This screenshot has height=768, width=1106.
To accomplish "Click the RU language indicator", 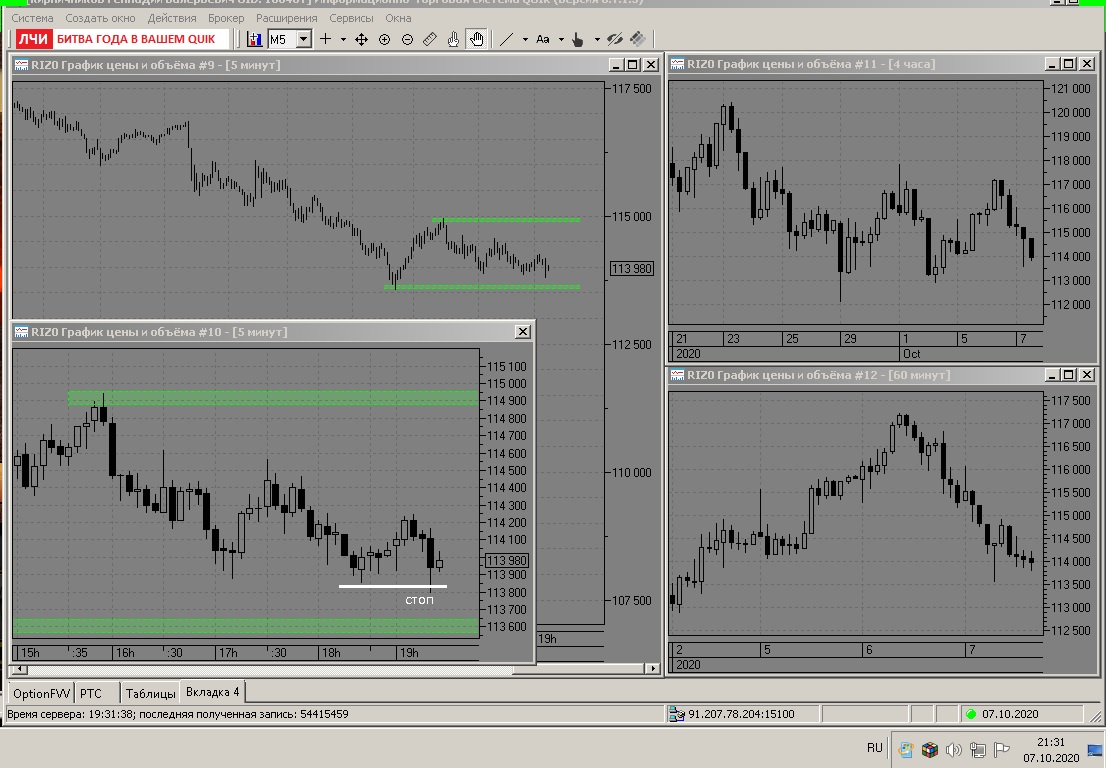I will [875, 748].
